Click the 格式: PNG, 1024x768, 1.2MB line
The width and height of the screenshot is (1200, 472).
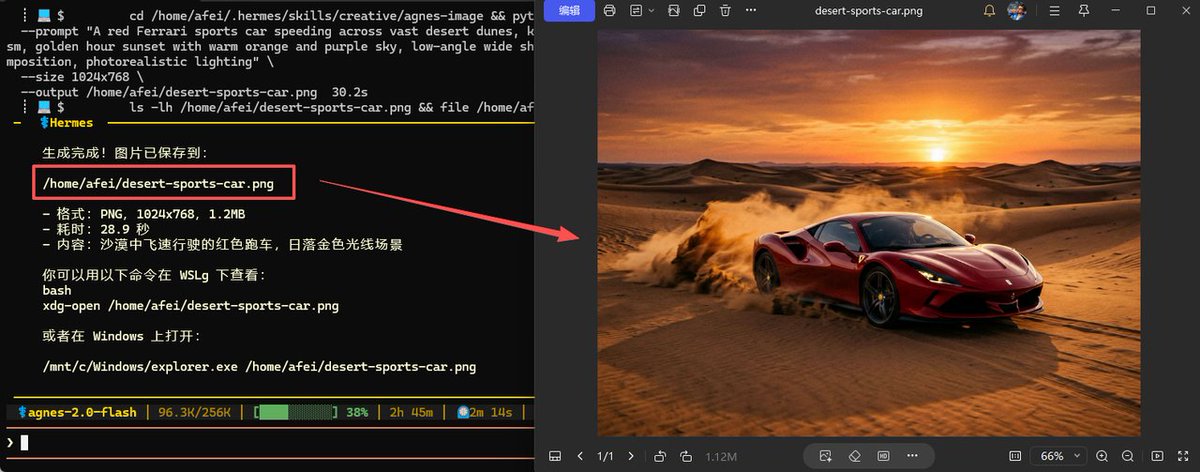tap(144, 214)
